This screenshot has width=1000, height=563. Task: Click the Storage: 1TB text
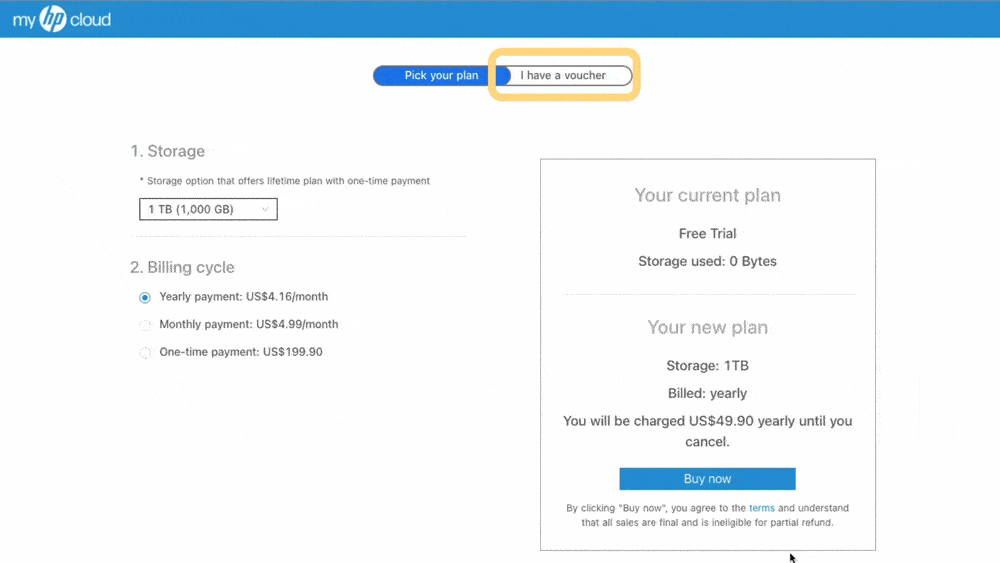pos(707,365)
